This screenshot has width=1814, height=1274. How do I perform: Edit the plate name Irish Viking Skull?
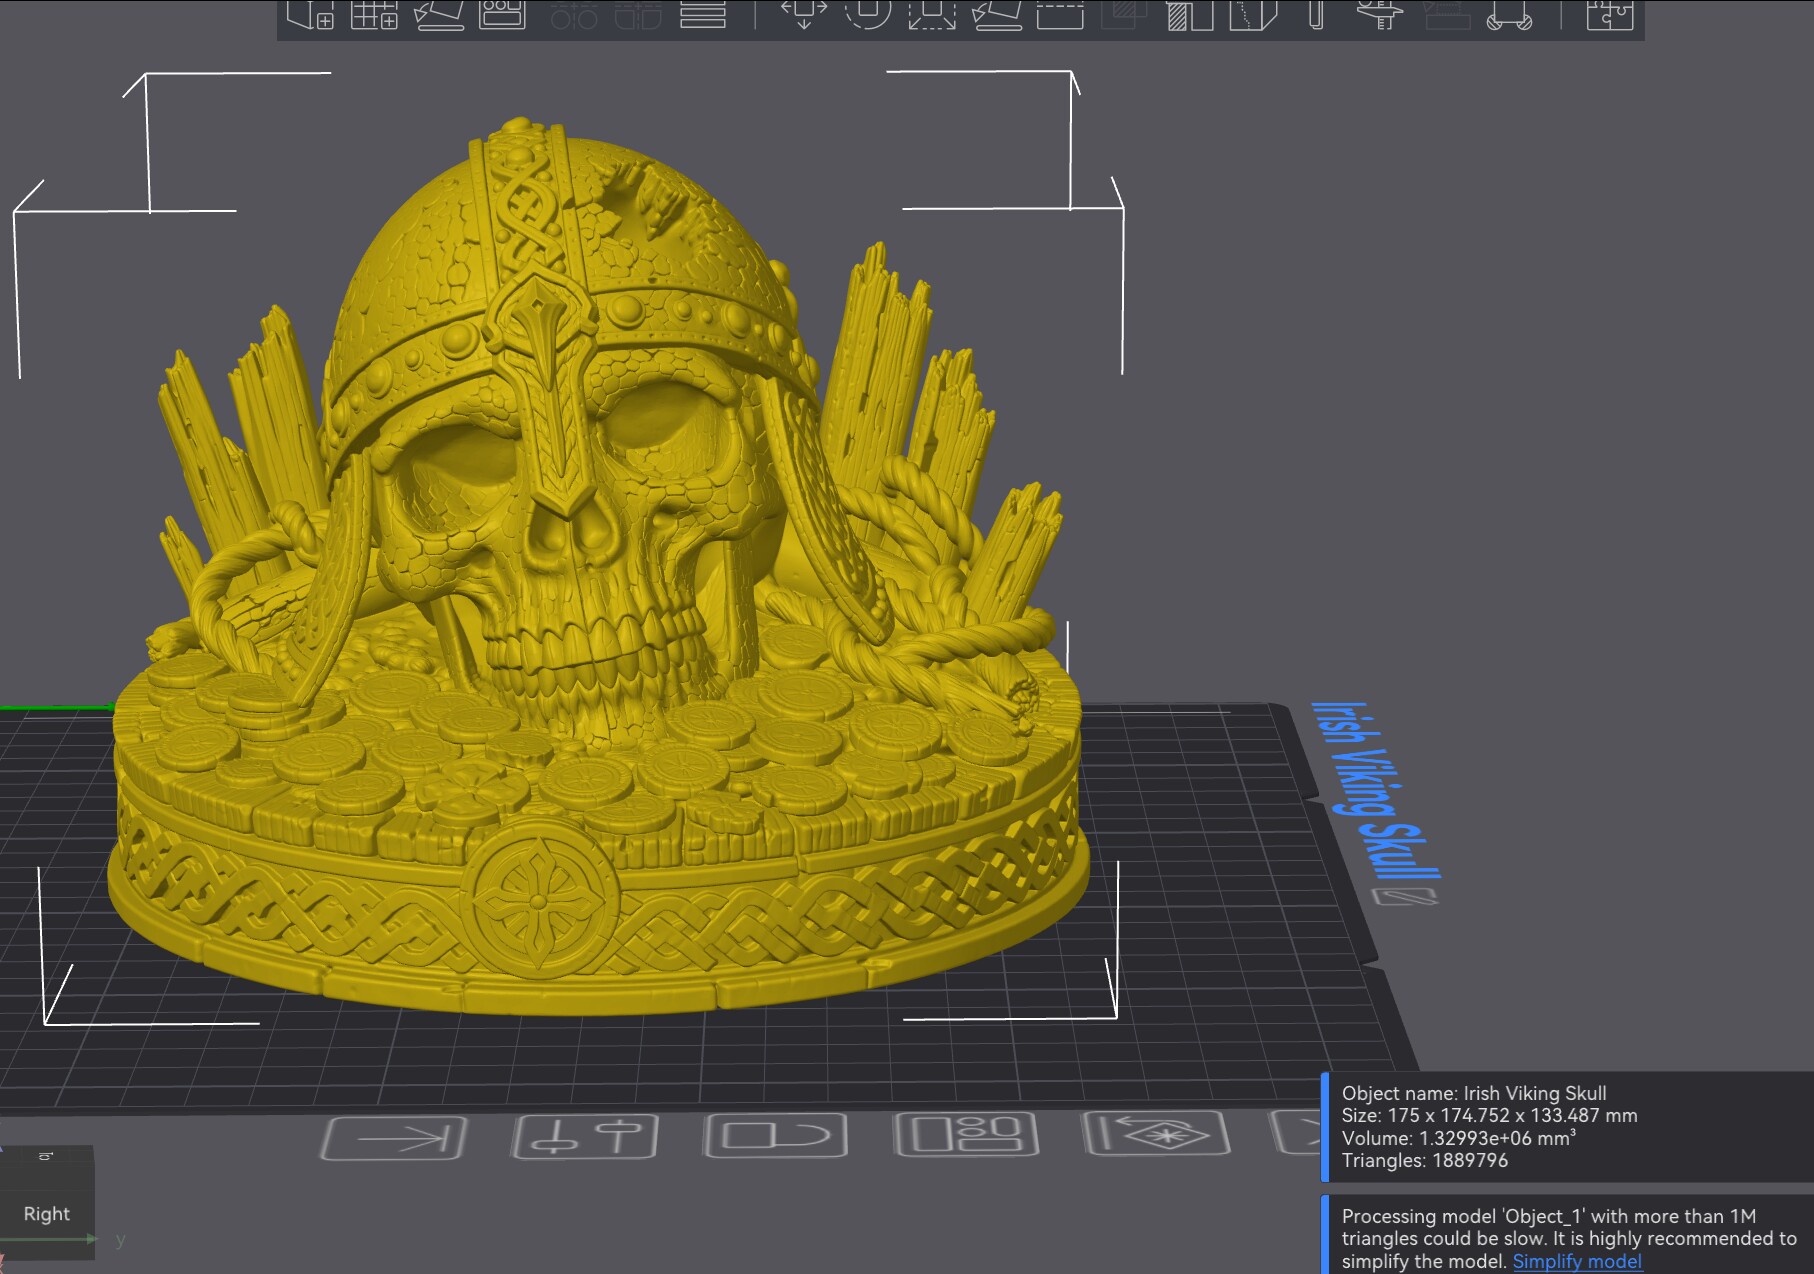(1407, 895)
